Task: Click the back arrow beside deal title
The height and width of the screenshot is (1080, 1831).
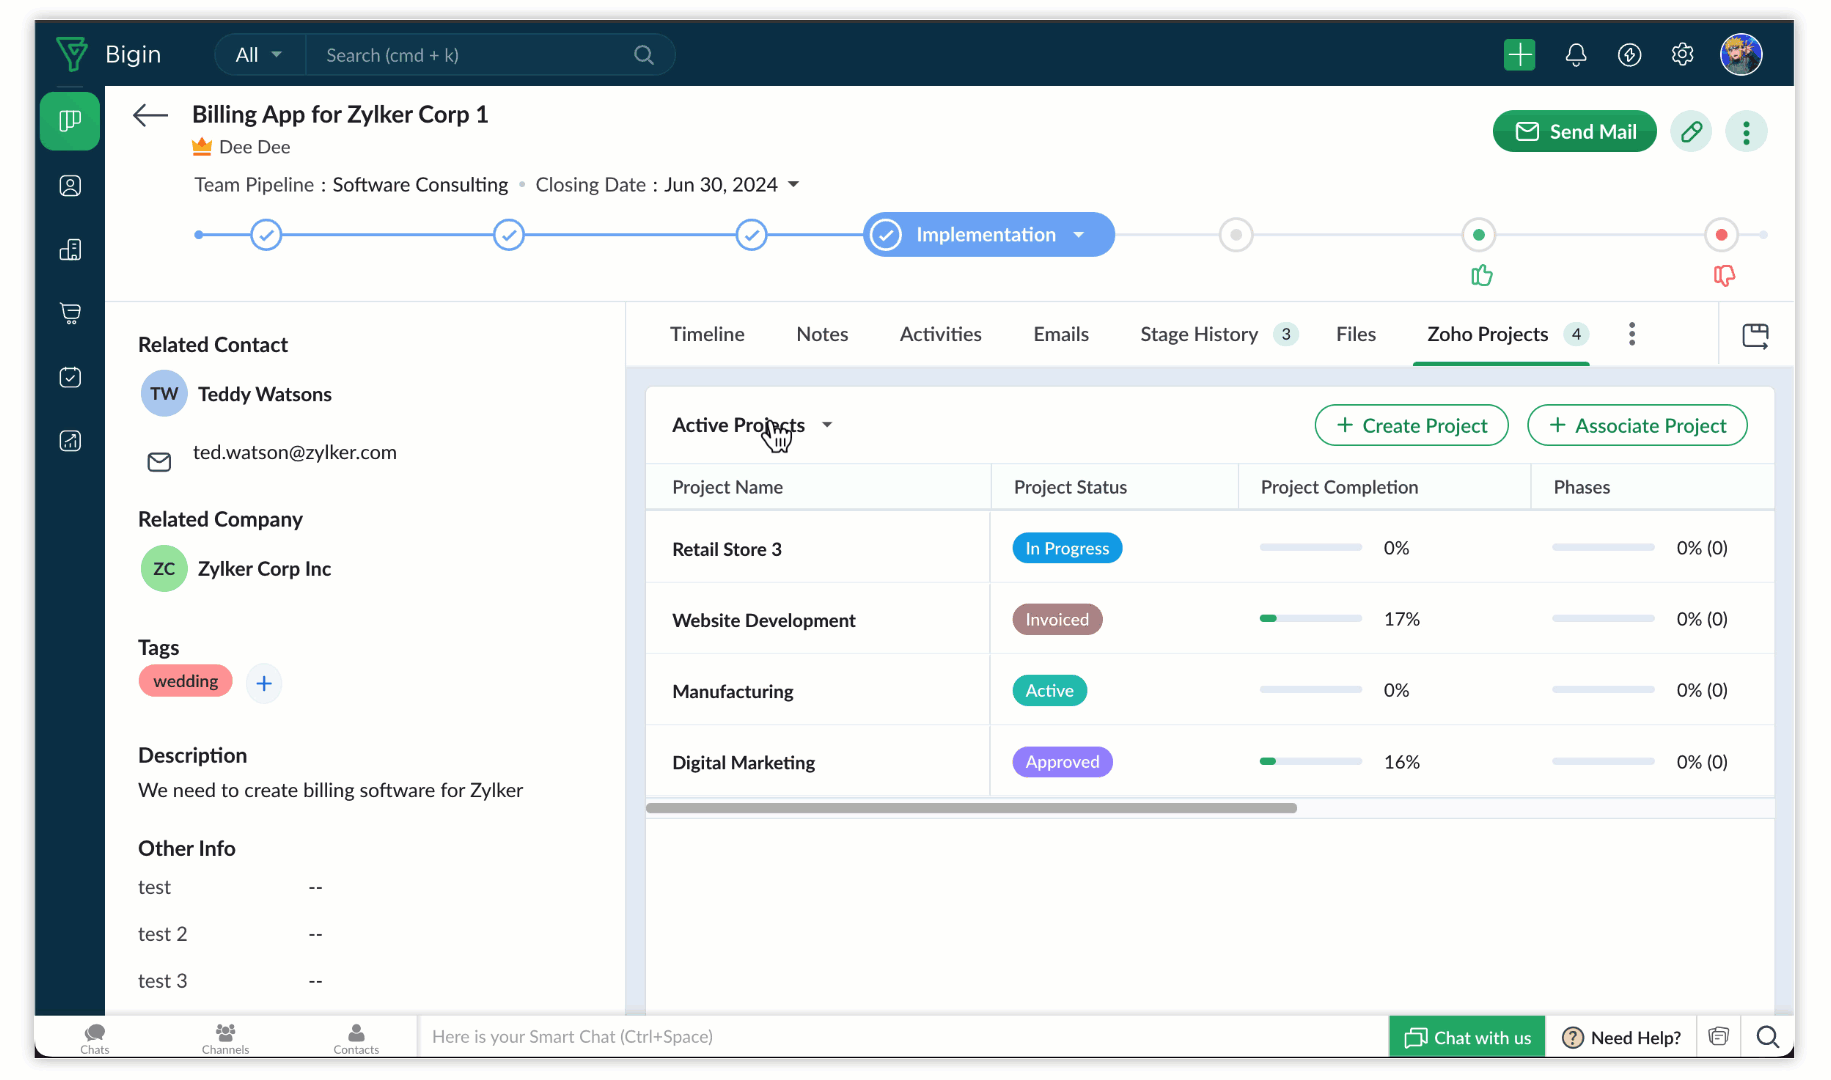Action: 150,115
